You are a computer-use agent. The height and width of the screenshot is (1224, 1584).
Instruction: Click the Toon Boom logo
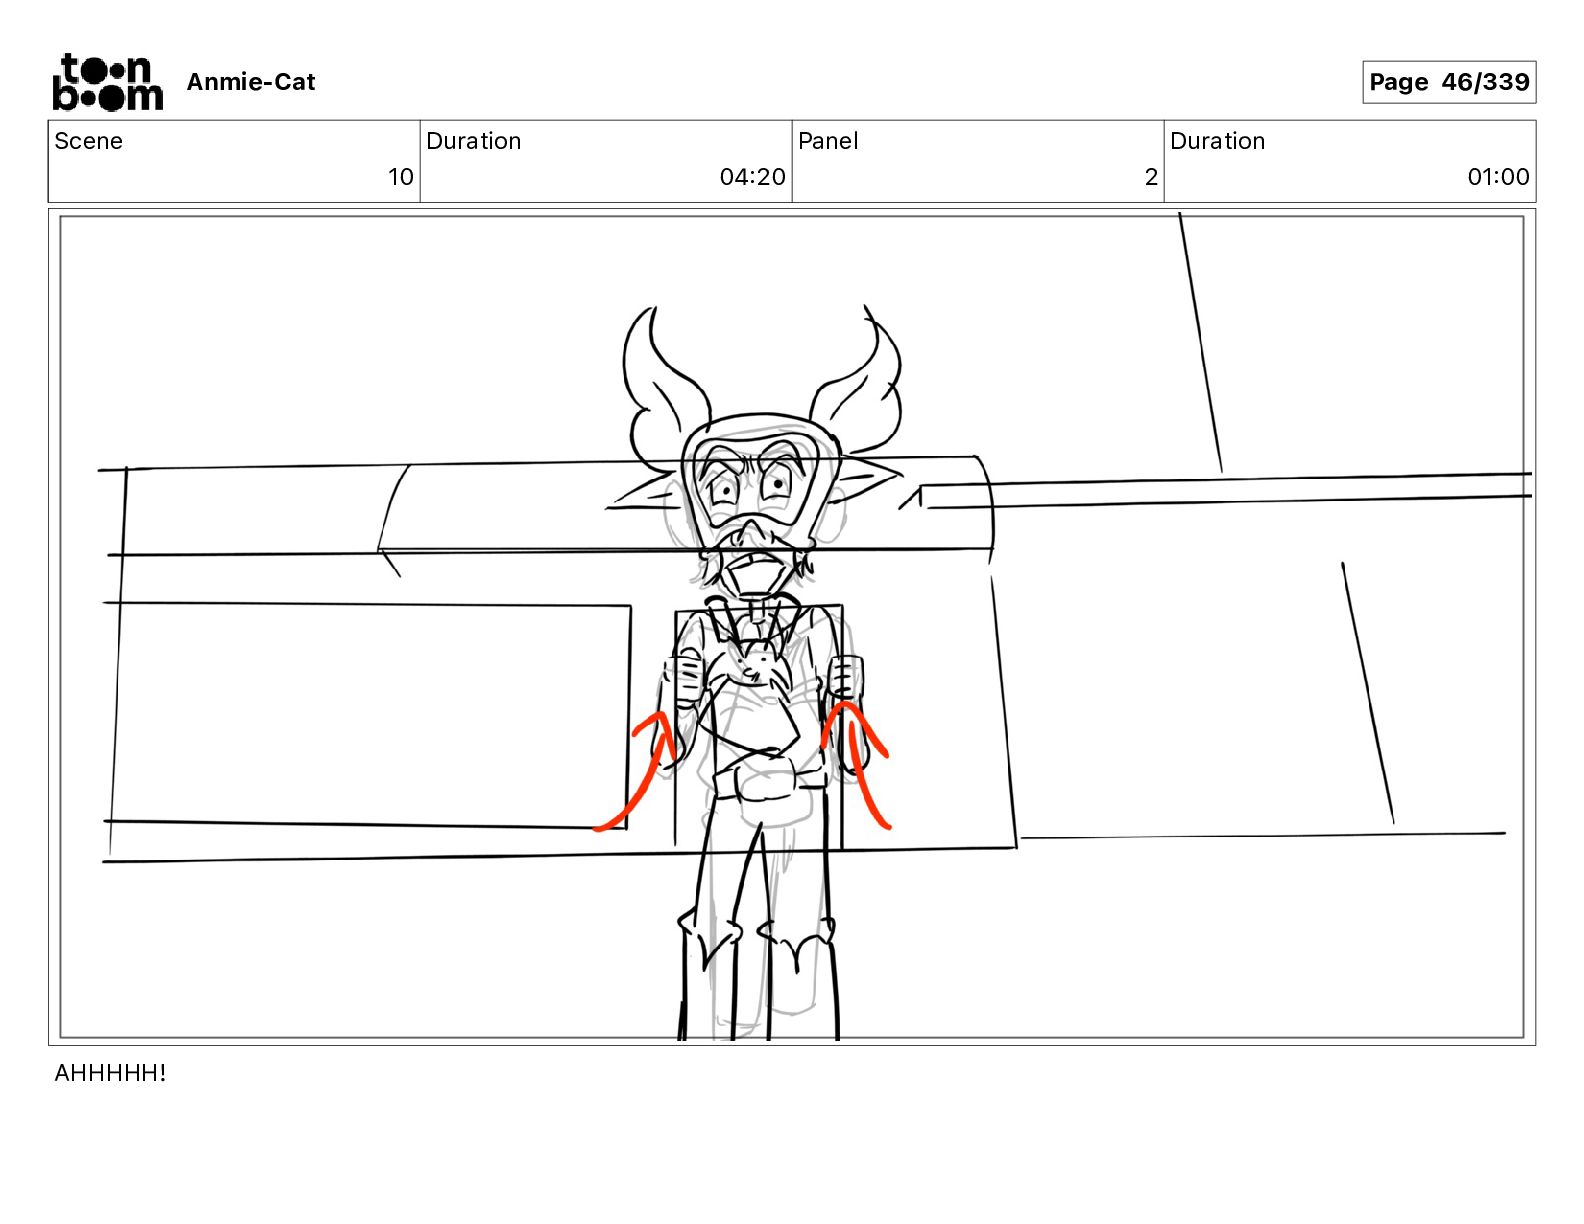[x=107, y=82]
